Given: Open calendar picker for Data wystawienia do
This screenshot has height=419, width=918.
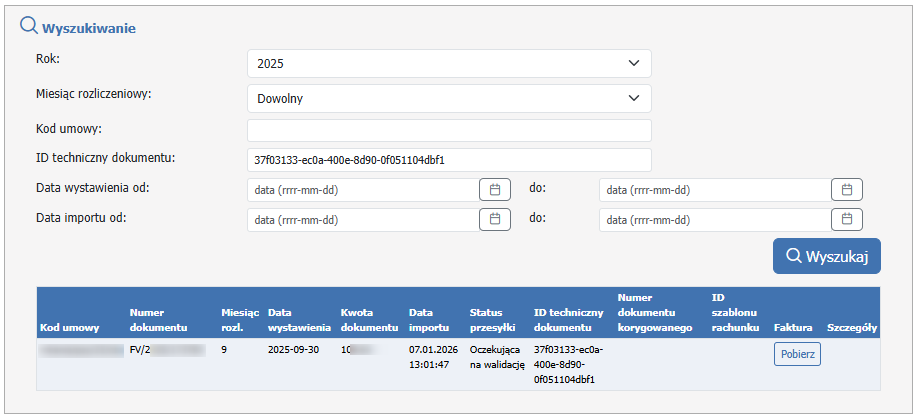Looking at the screenshot, I should (x=846, y=190).
